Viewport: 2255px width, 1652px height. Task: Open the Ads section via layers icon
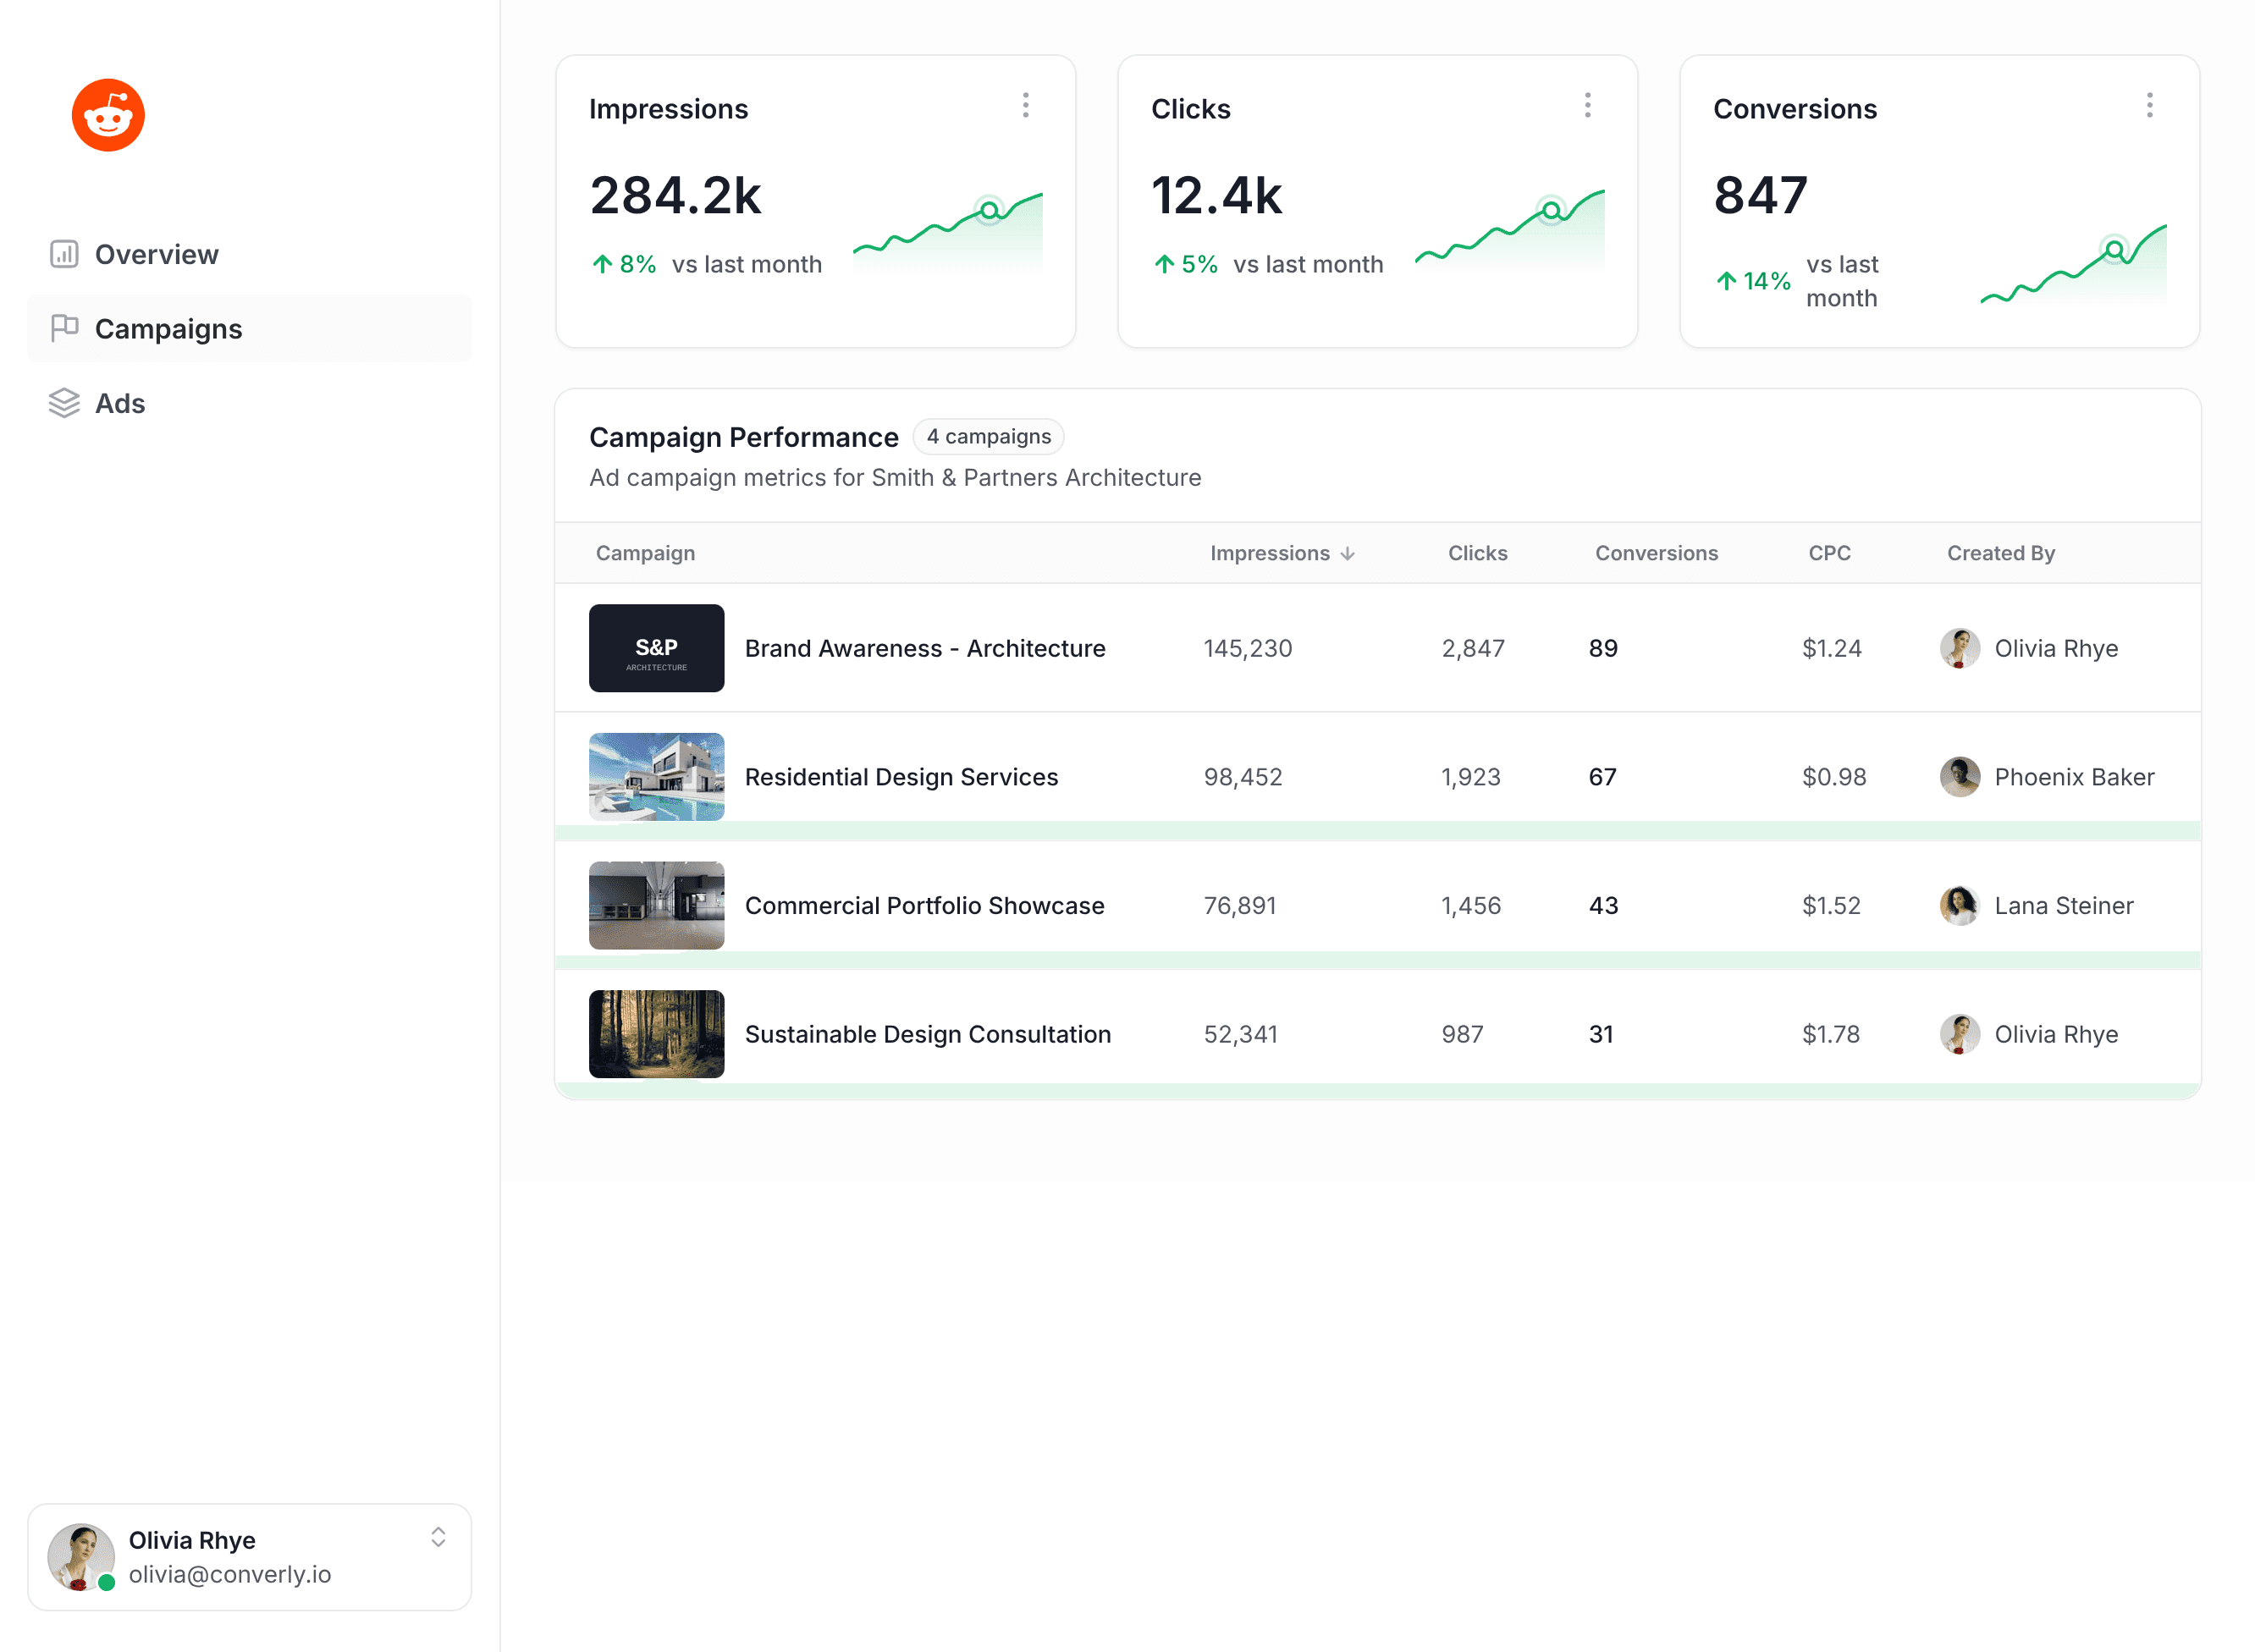[63, 402]
